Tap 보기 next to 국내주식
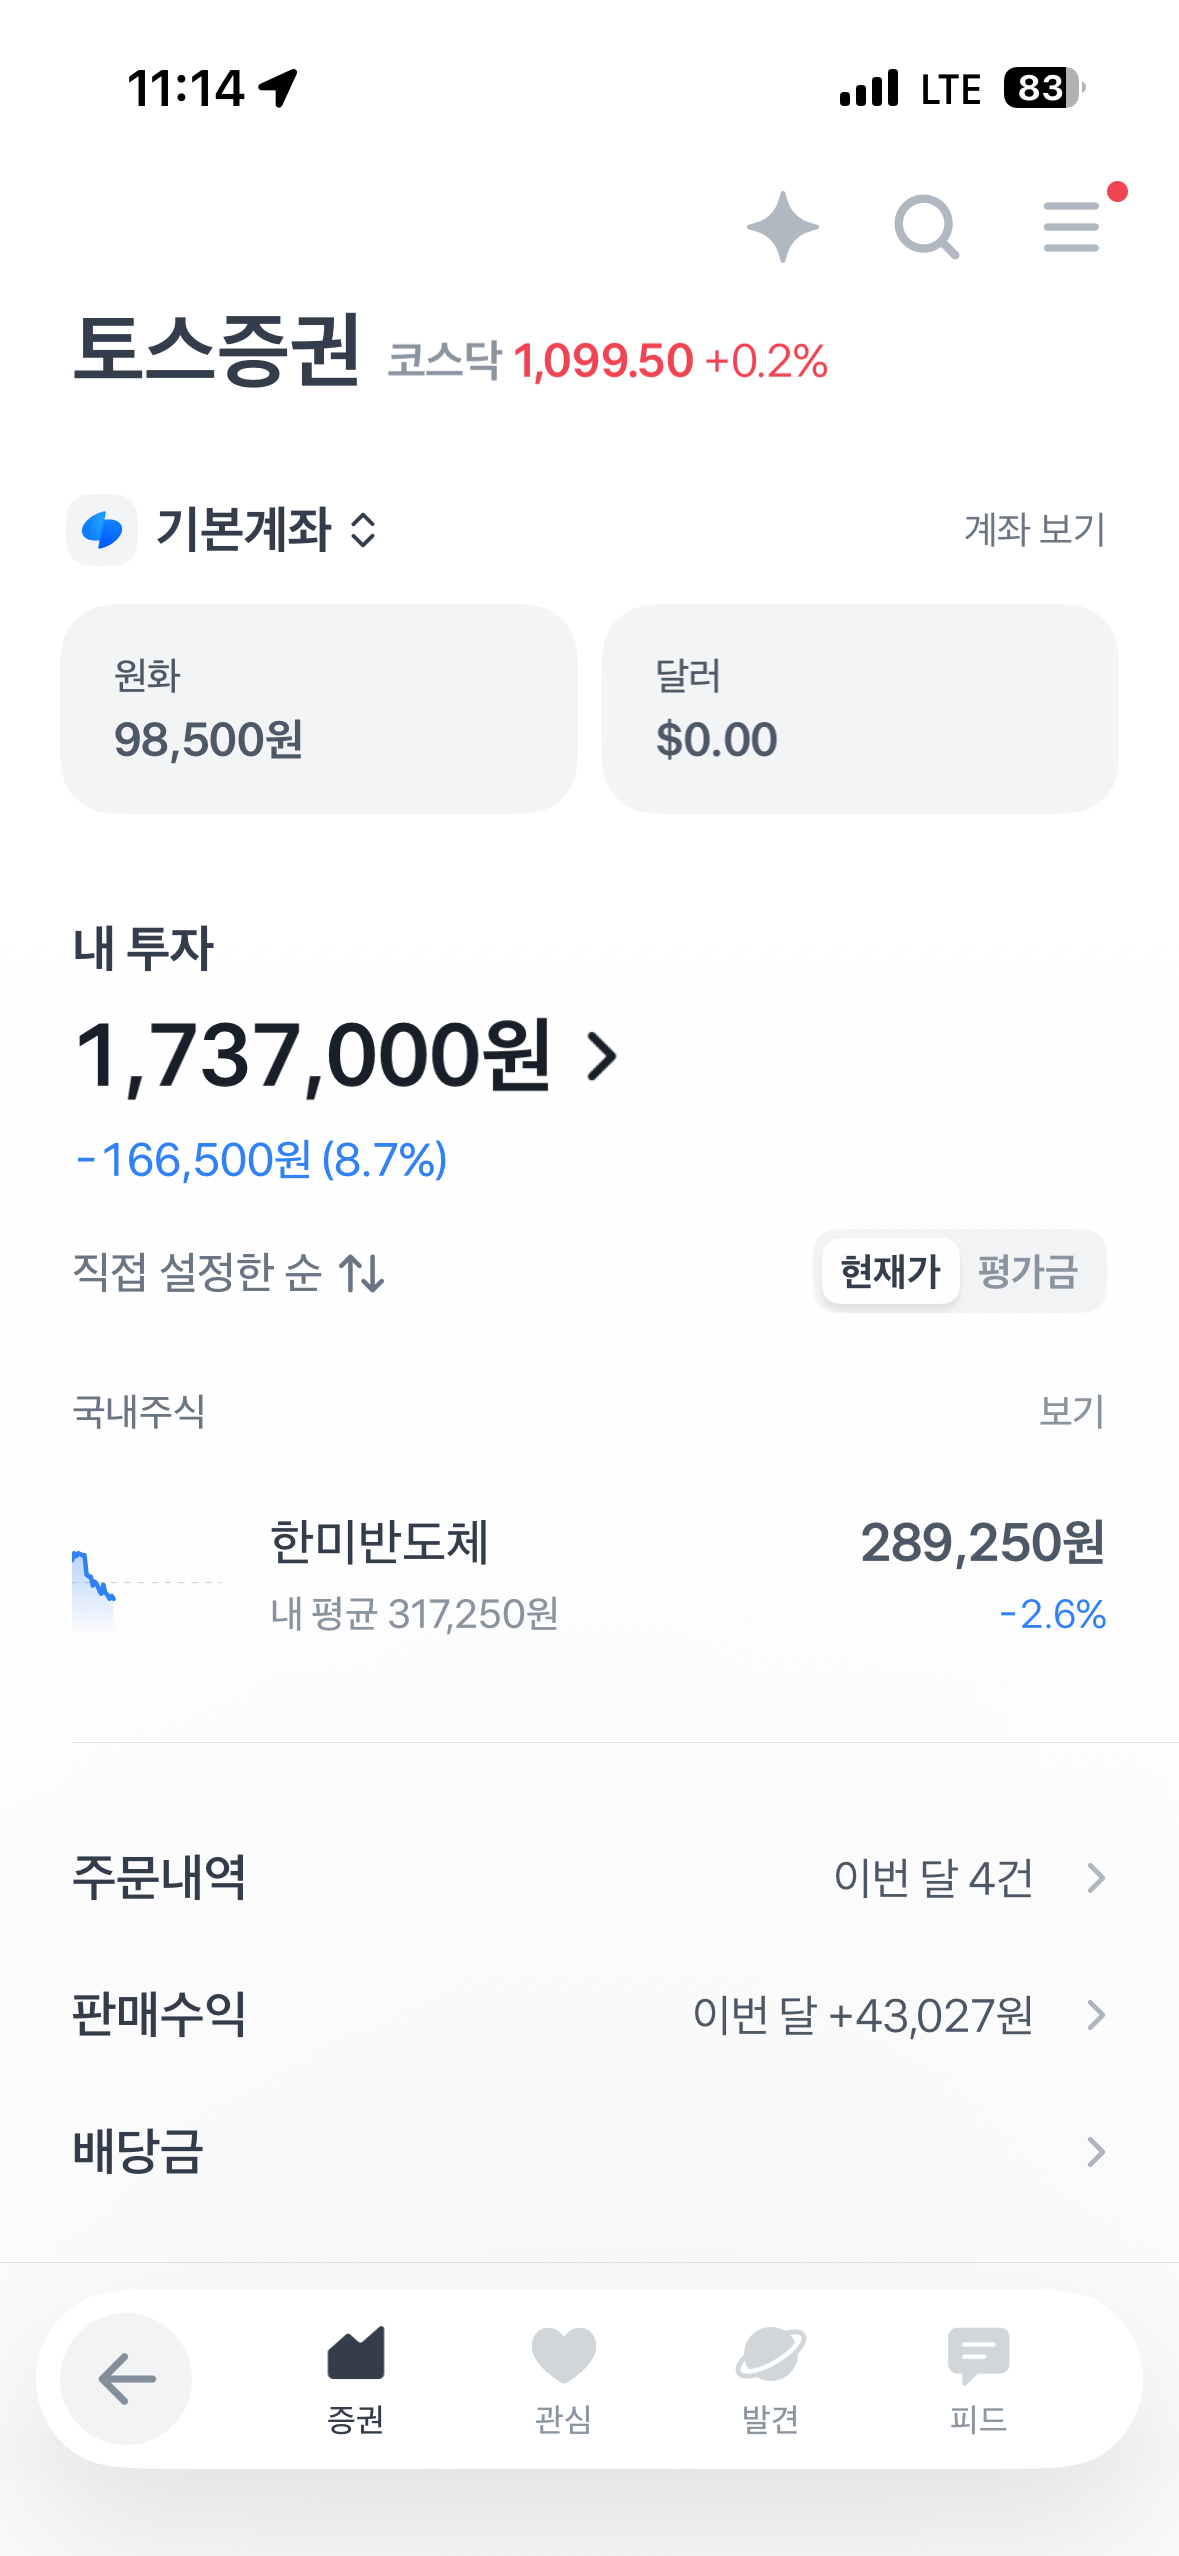1179x2556 pixels. (x=1071, y=1412)
